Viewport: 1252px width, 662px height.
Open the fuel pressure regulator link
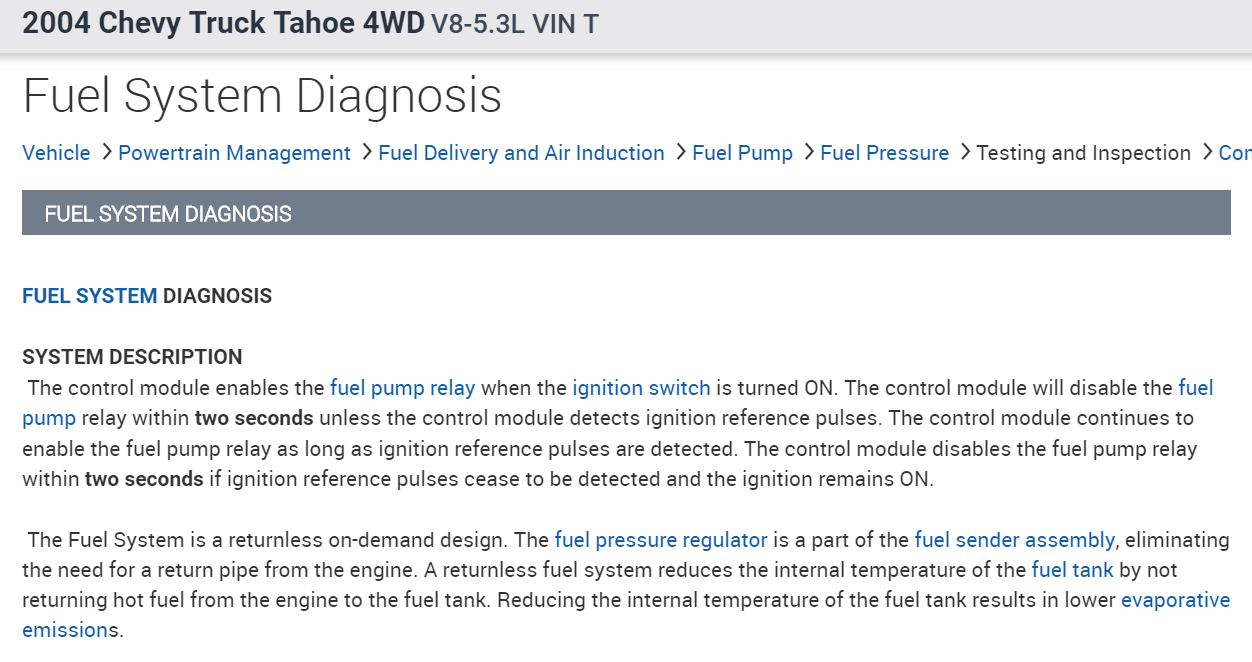[x=660, y=540]
